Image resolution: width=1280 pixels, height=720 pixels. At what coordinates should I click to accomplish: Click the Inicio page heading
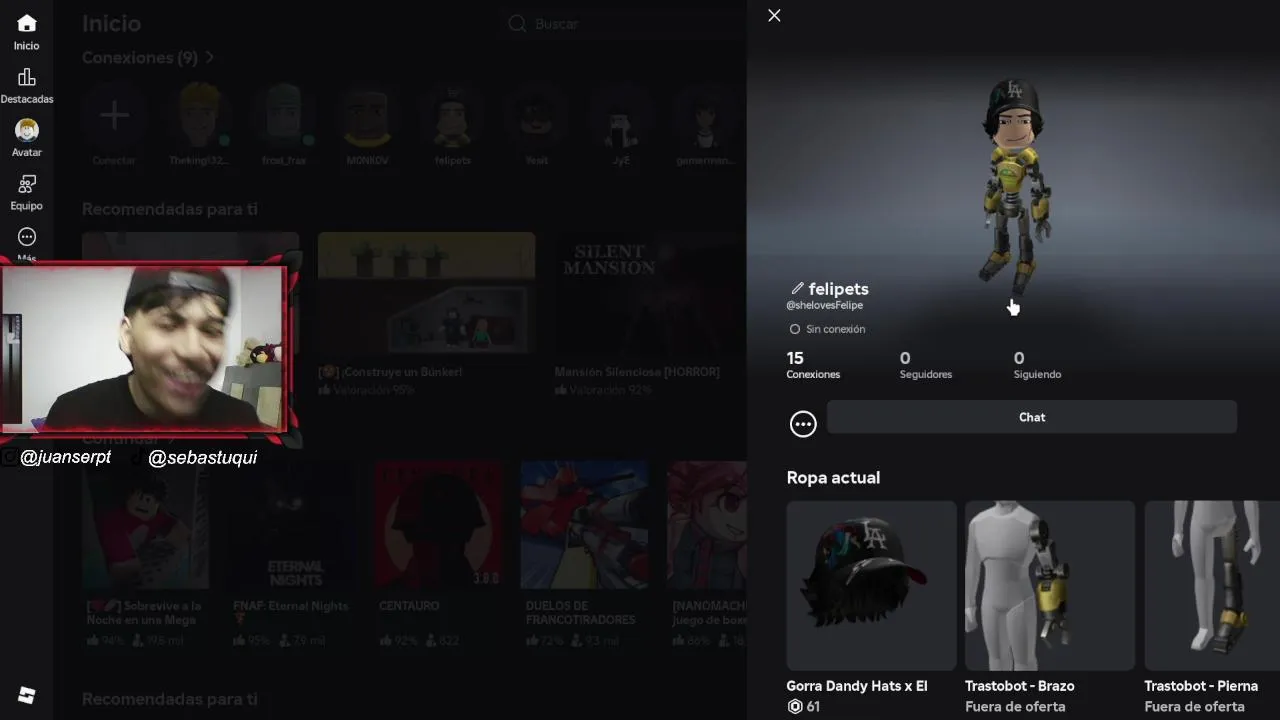click(x=111, y=23)
